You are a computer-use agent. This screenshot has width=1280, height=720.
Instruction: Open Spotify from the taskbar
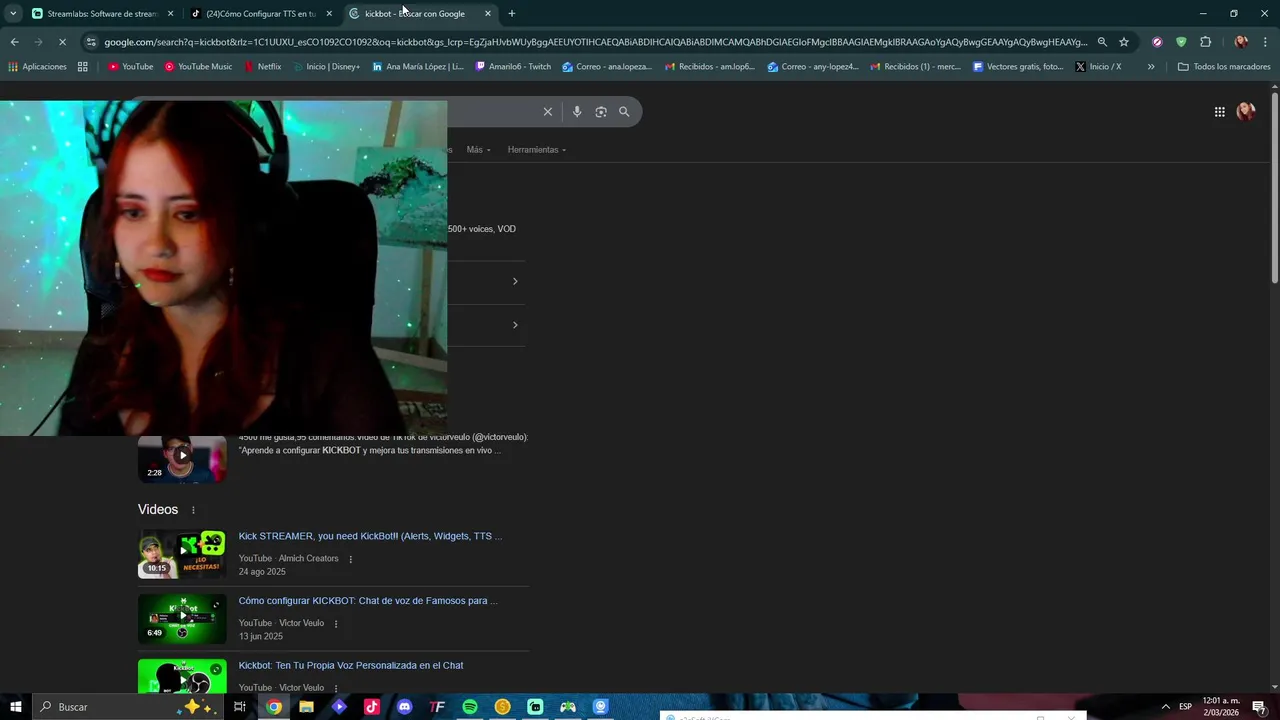(x=470, y=707)
